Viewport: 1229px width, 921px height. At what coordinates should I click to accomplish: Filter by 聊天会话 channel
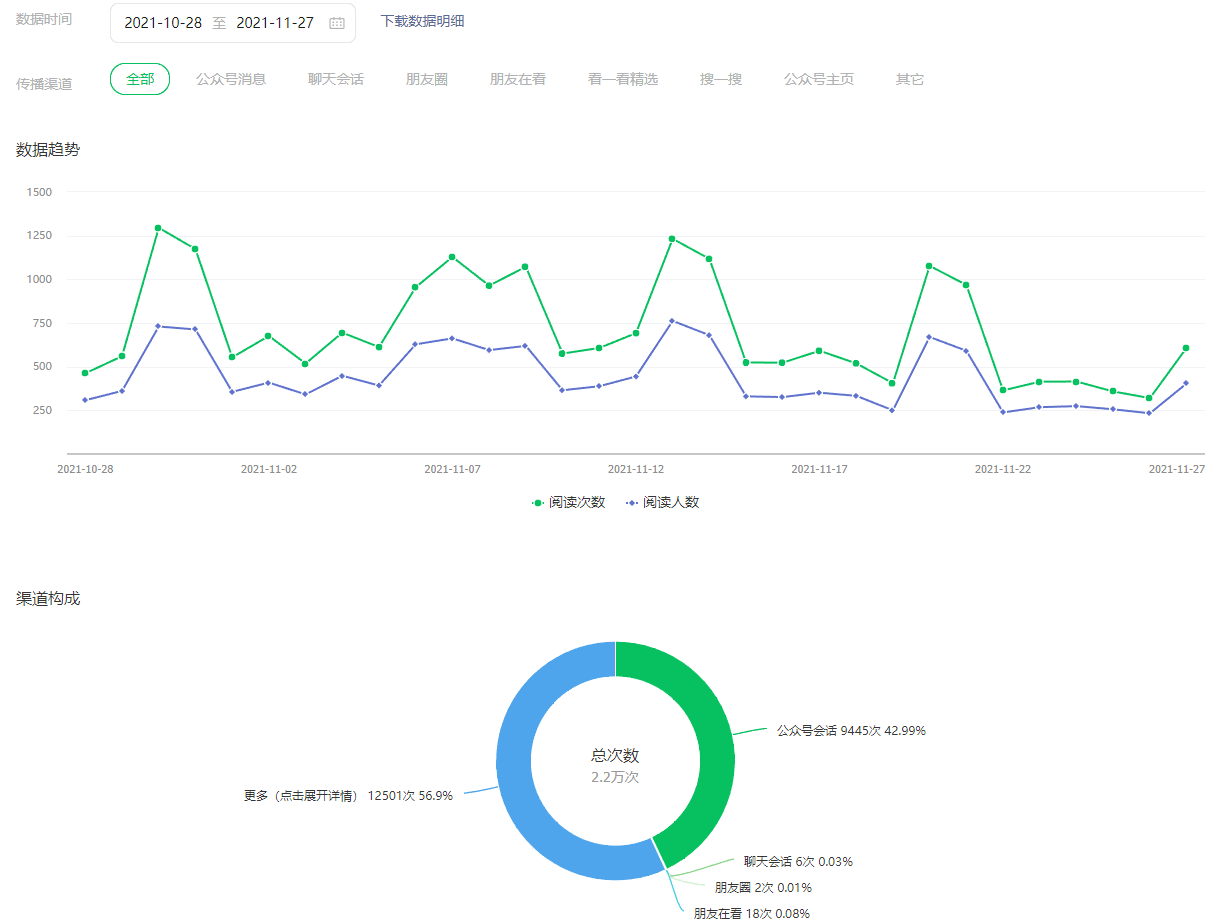336,79
